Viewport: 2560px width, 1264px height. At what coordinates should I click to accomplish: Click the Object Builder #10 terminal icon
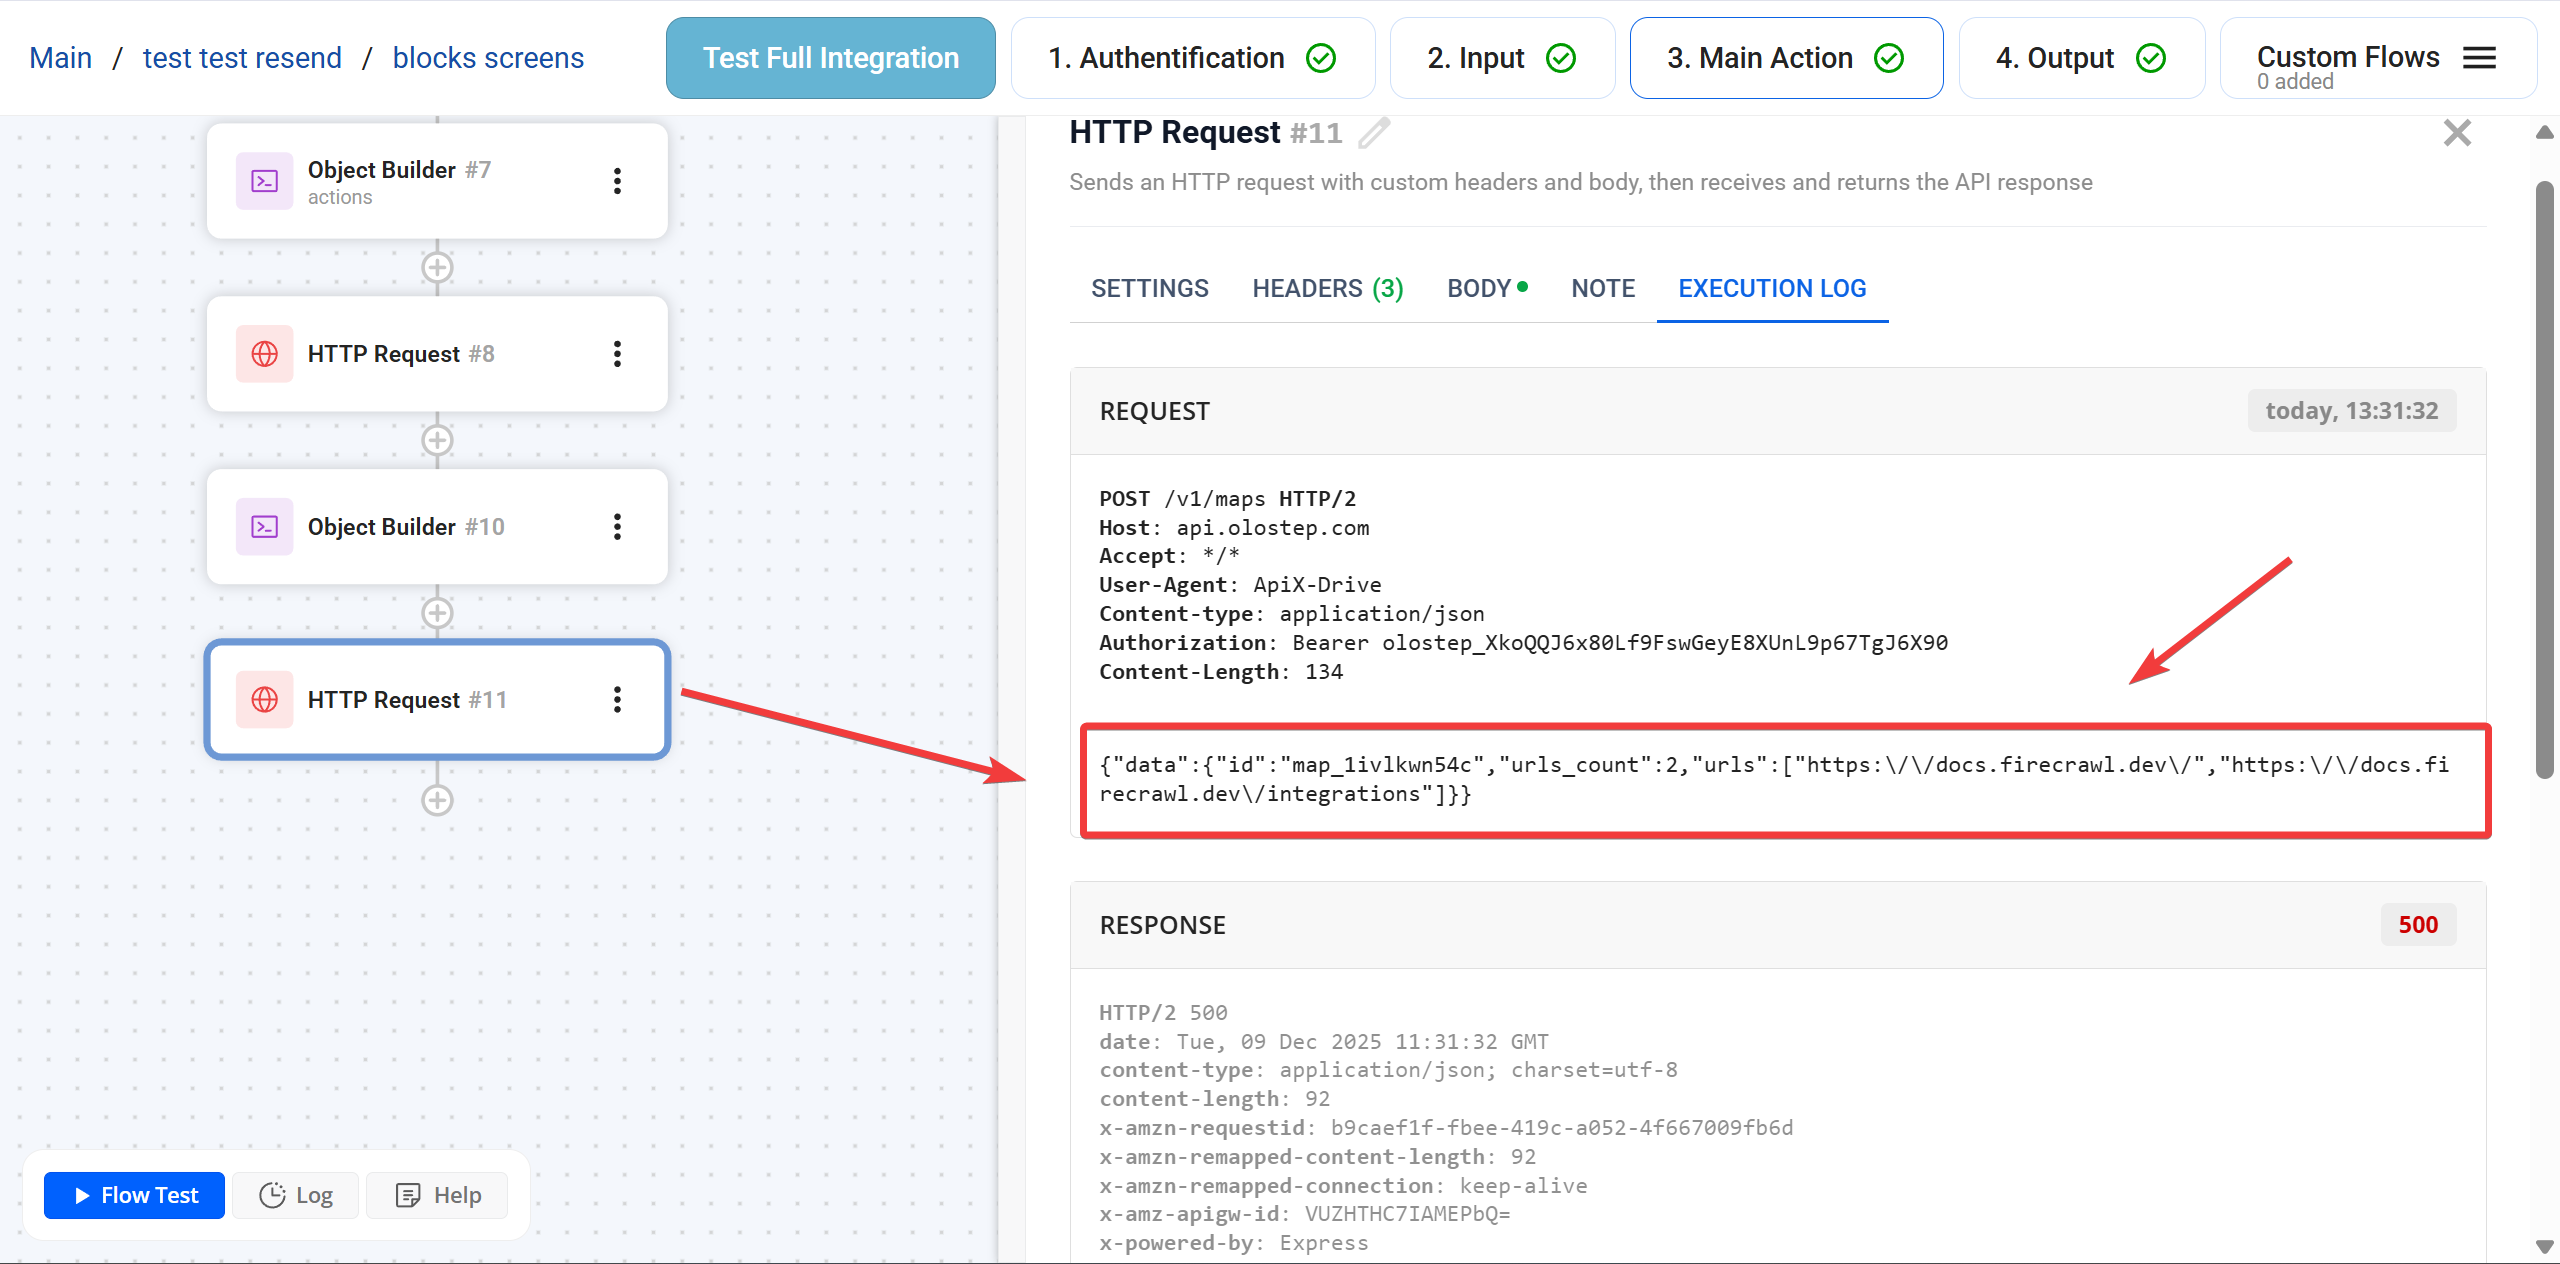(x=265, y=527)
